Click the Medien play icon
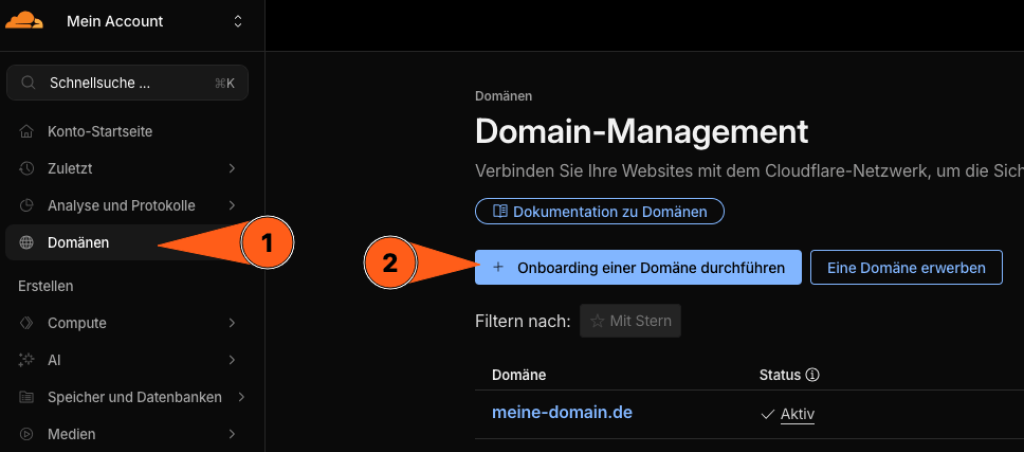Image resolution: width=1024 pixels, height=452 pixels. [27, 434]
